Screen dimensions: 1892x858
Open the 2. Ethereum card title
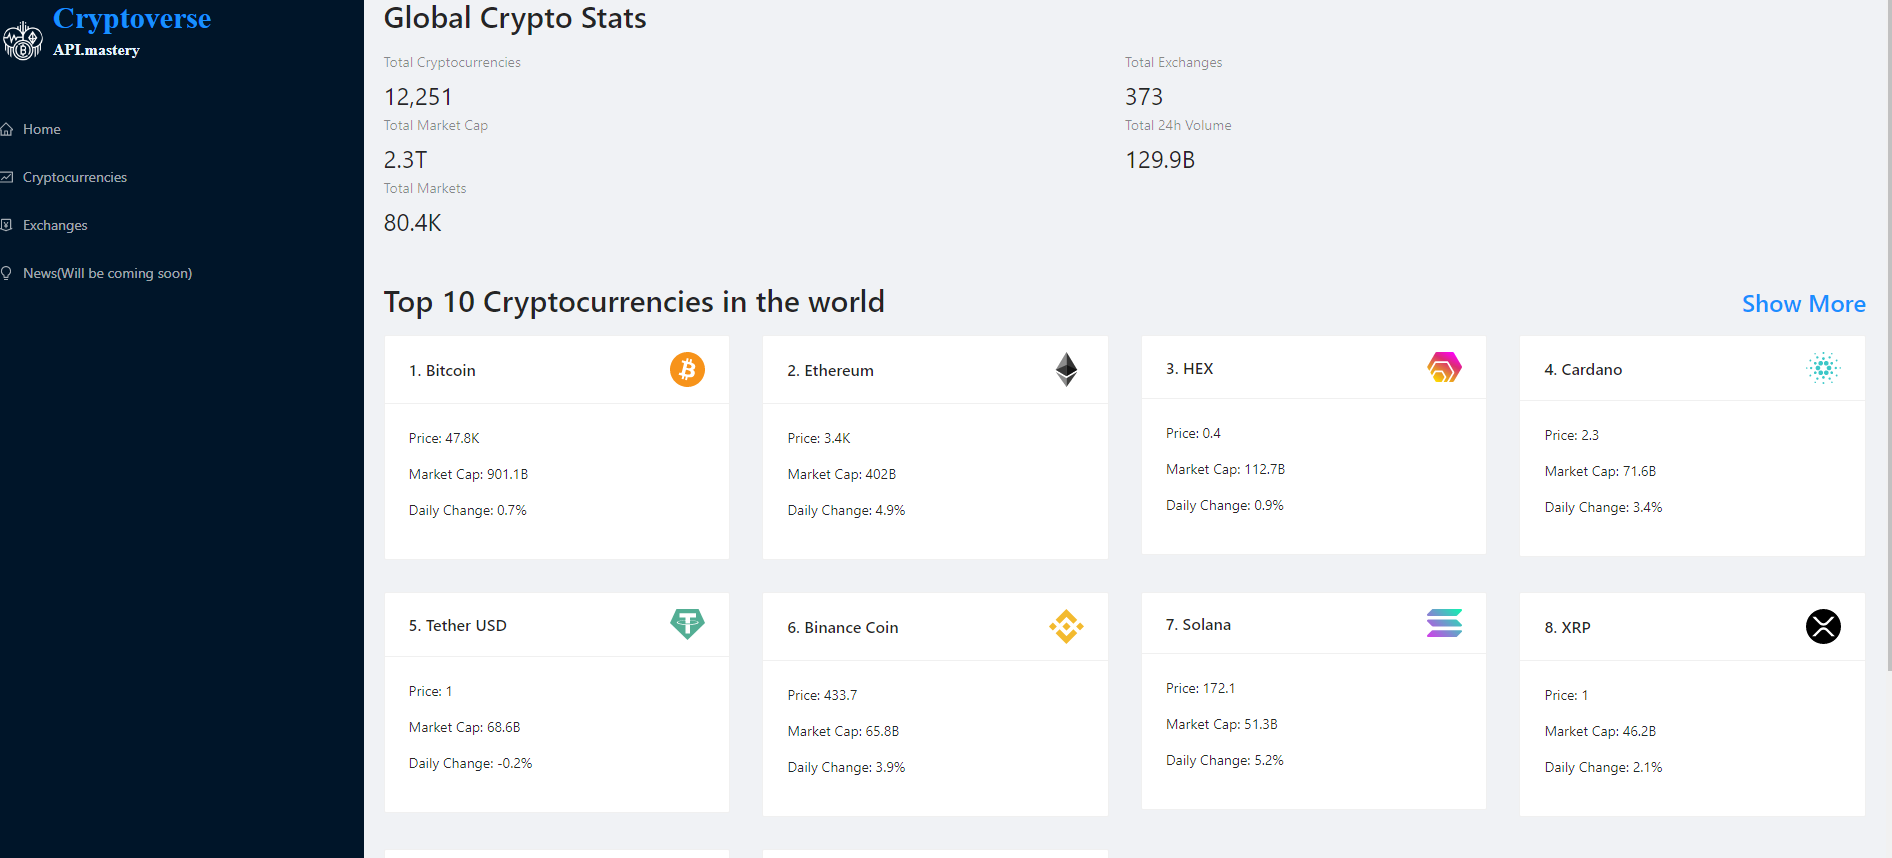(x=830, y=370)
